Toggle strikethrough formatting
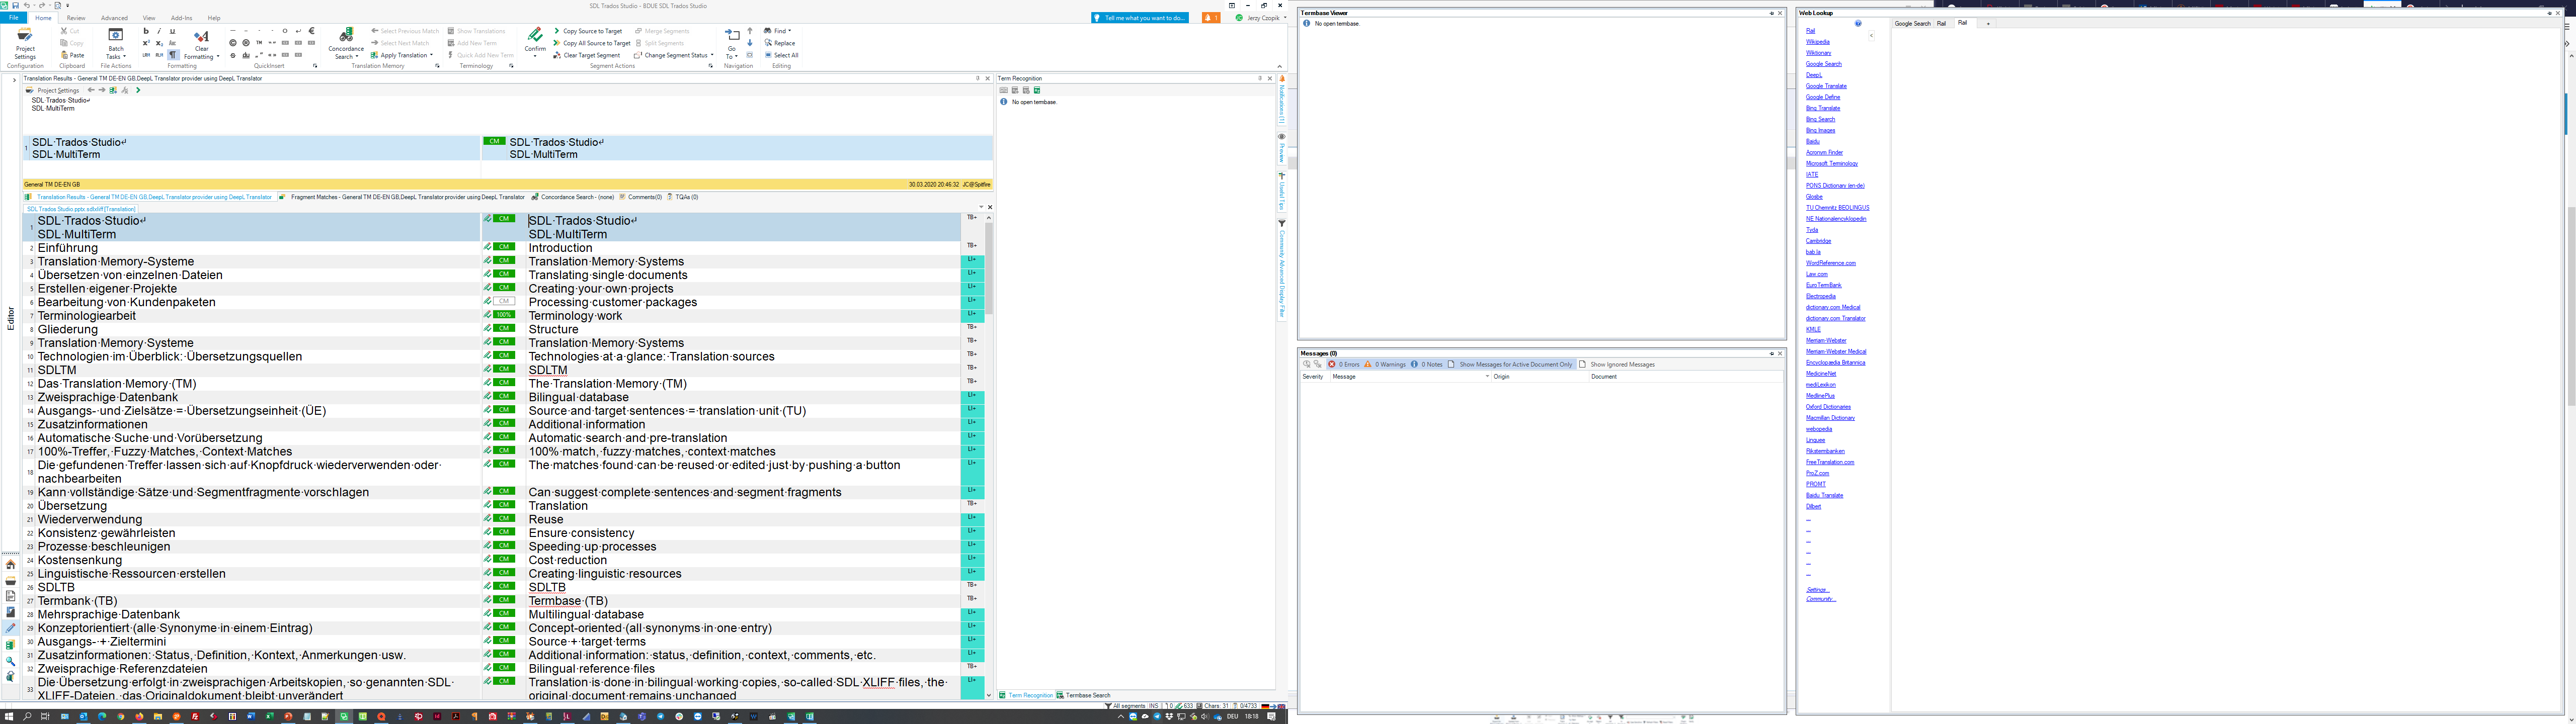The width and height of the screenshot is (2576, 724). coord(233,55)
